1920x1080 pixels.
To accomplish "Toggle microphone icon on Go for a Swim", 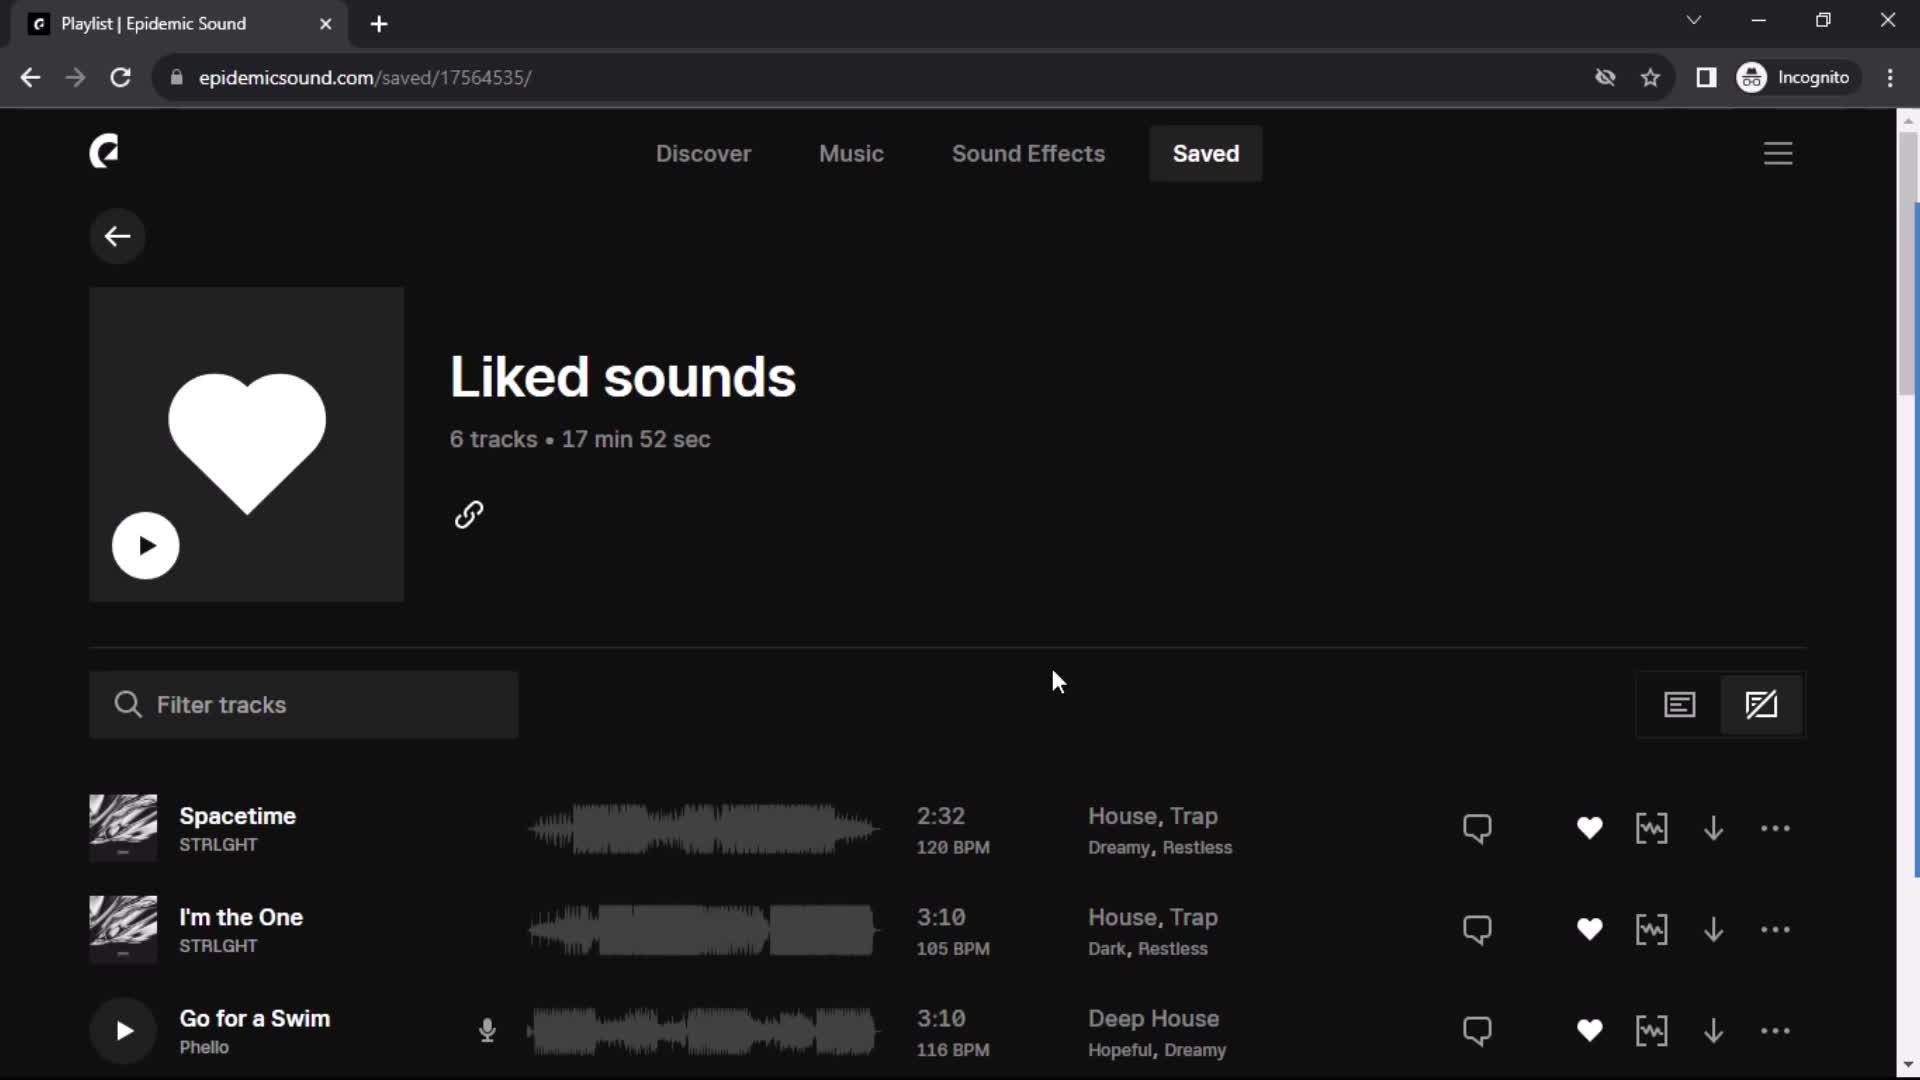I will coord(488,1030).
